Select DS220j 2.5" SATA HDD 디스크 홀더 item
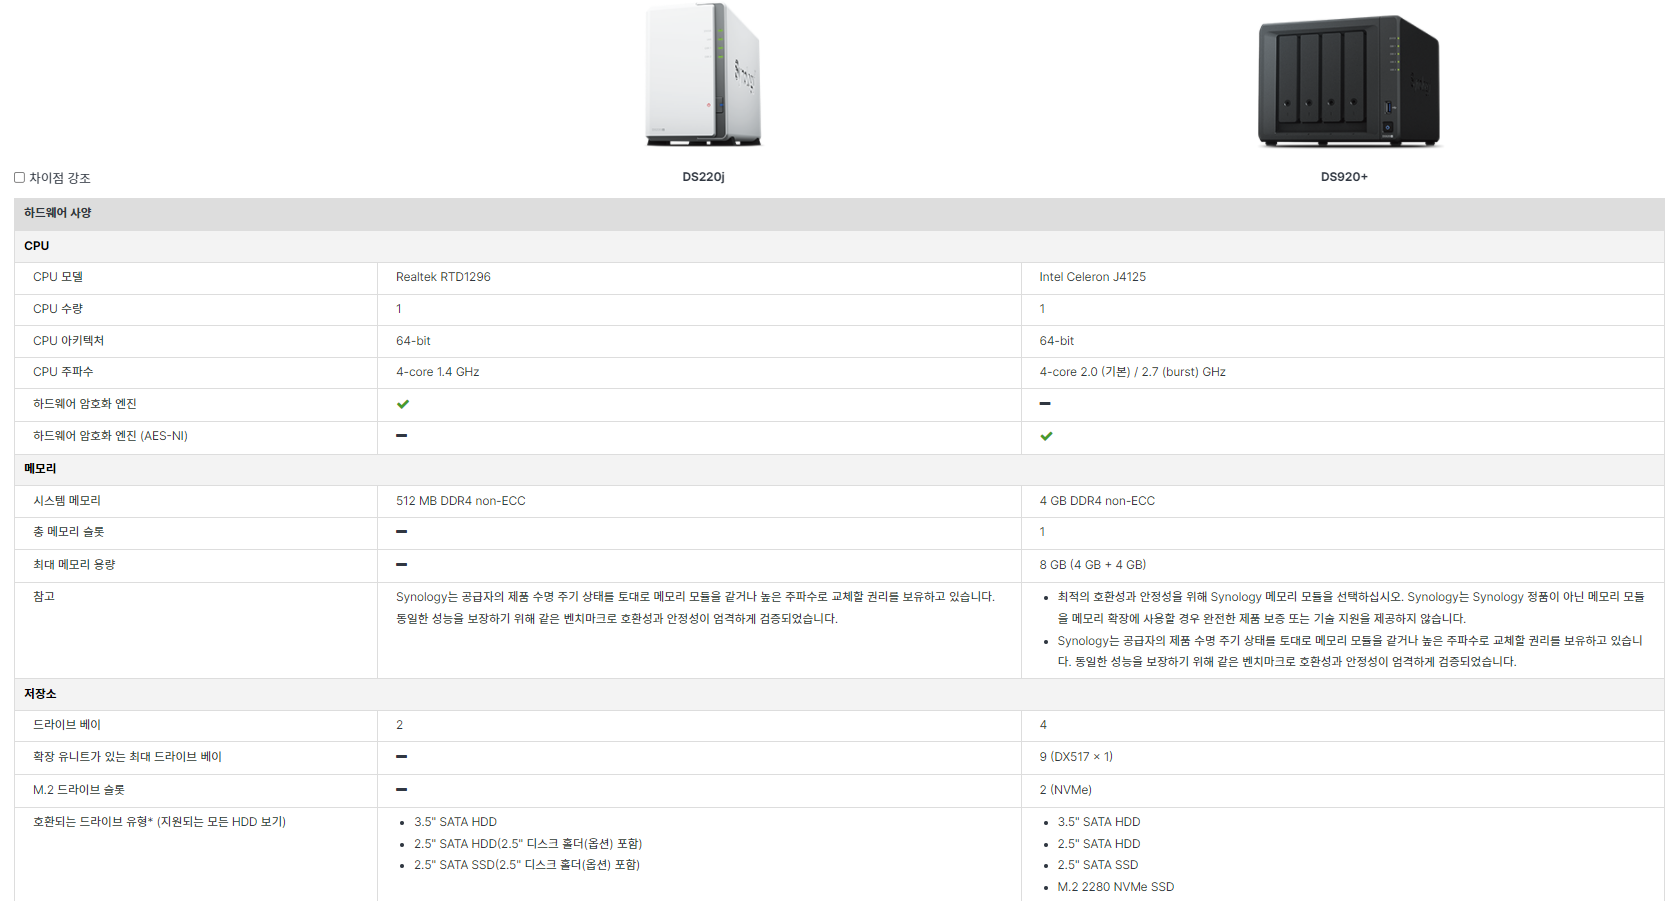The width and height of the screenshot is (1674, 901). tap(528, 844)
